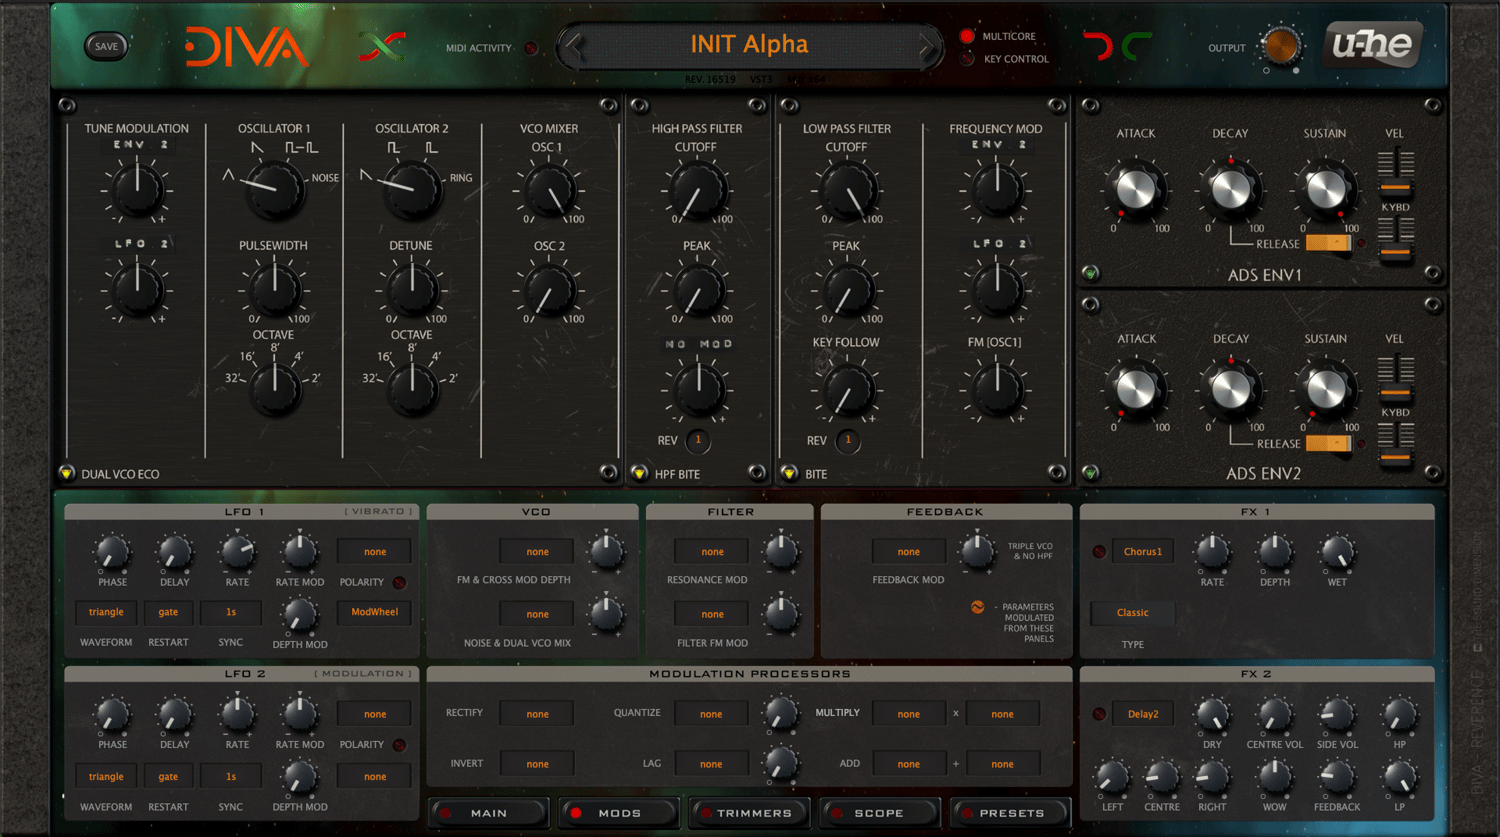This screenshot has width=1500, height=837.
Task: Toggle the Key Control switch
Action: [x=967, y=59]
